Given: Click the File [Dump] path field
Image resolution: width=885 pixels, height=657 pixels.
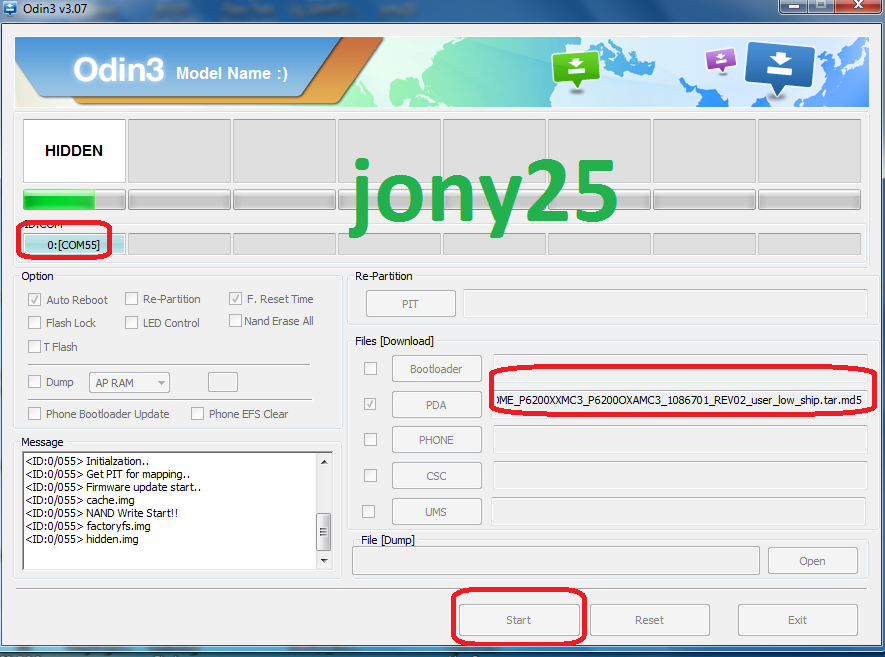Looking at the screenshot, I should [x=556, y=560].
